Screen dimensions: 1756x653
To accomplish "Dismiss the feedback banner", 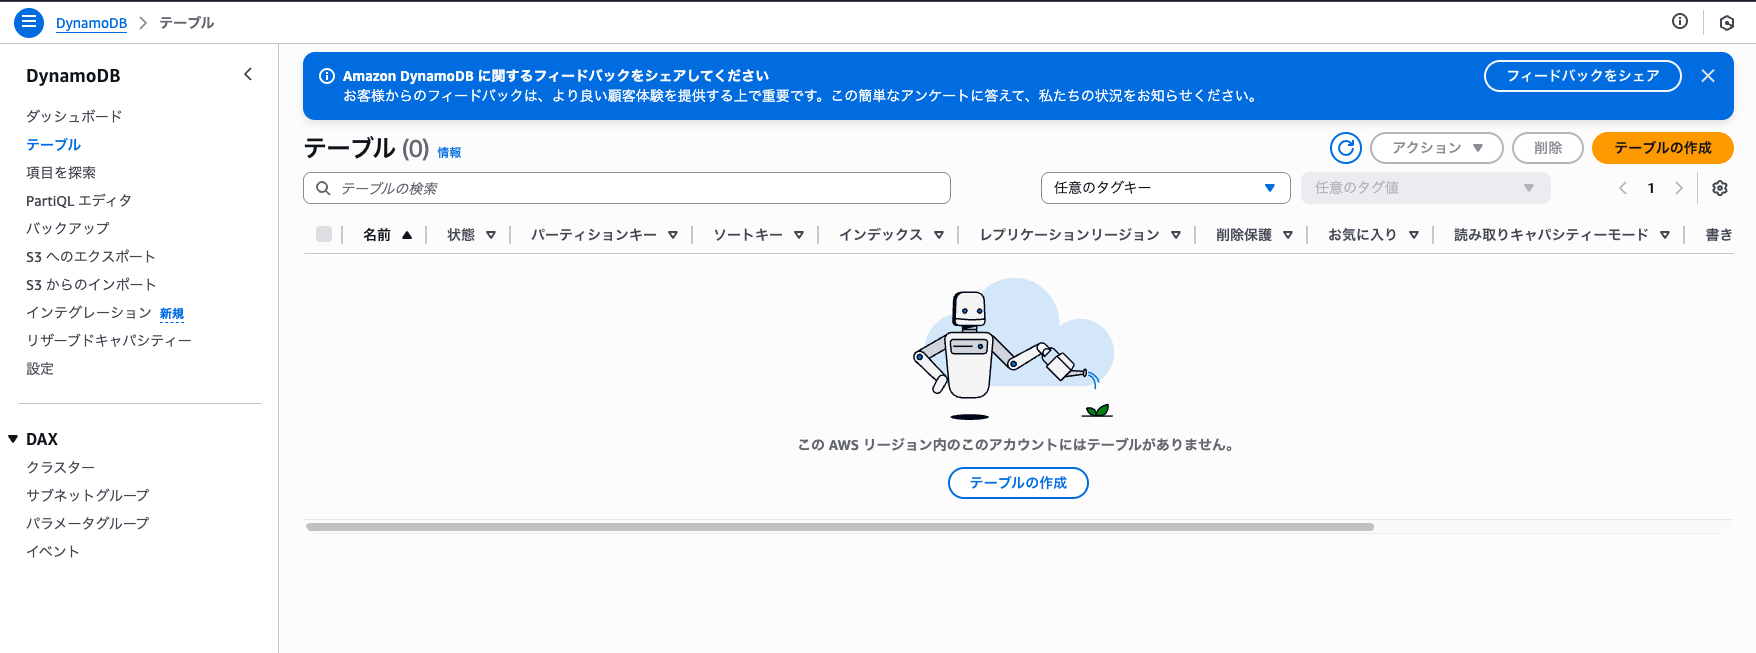I will pyautogui.click(x=1708, y=76).
